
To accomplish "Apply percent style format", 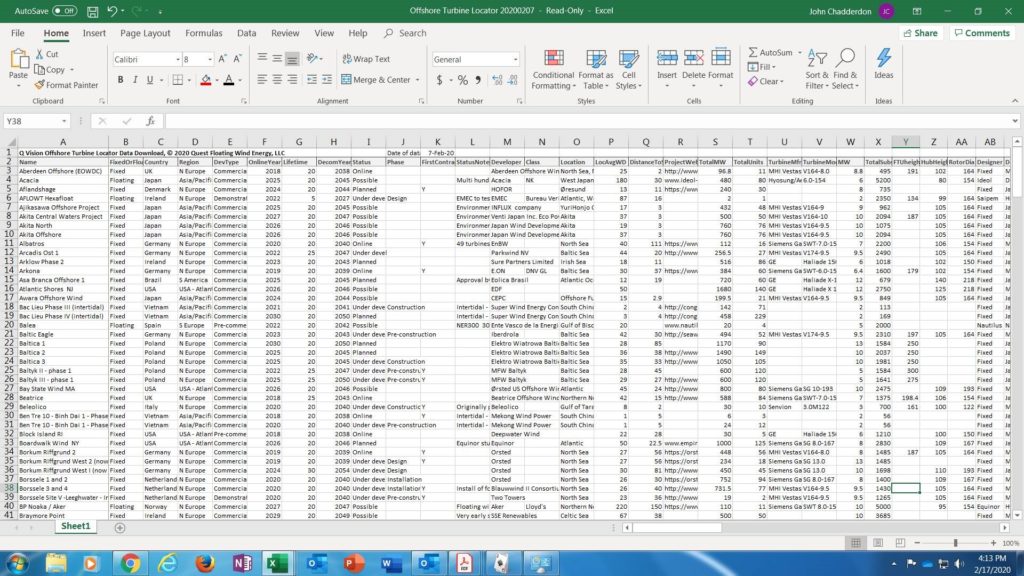I will (x=462, y=80).
